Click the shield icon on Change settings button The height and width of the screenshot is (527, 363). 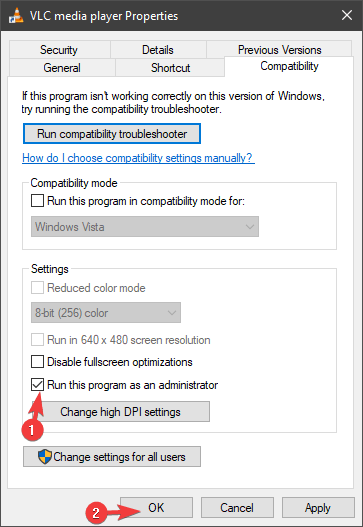point(45,456)
